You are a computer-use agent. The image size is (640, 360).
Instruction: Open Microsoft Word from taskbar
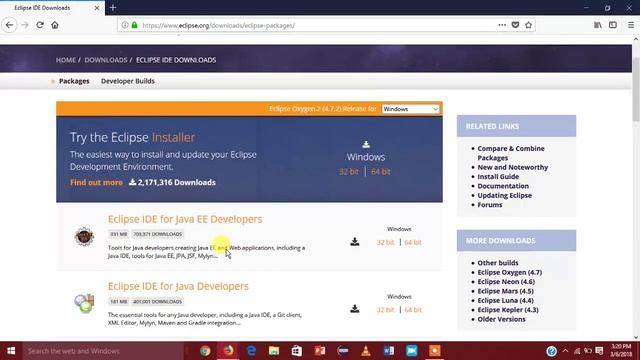point(389,351)
